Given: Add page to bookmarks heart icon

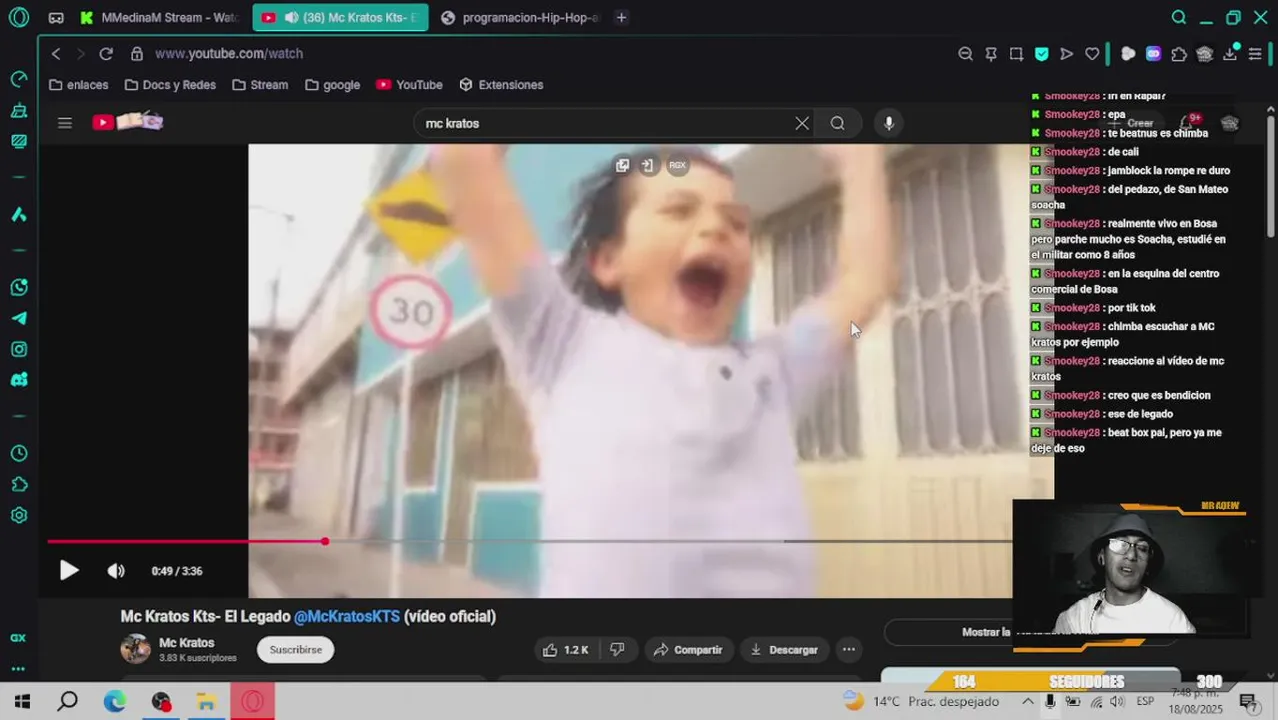Looking at the screenshot, I should point(1092,54).
